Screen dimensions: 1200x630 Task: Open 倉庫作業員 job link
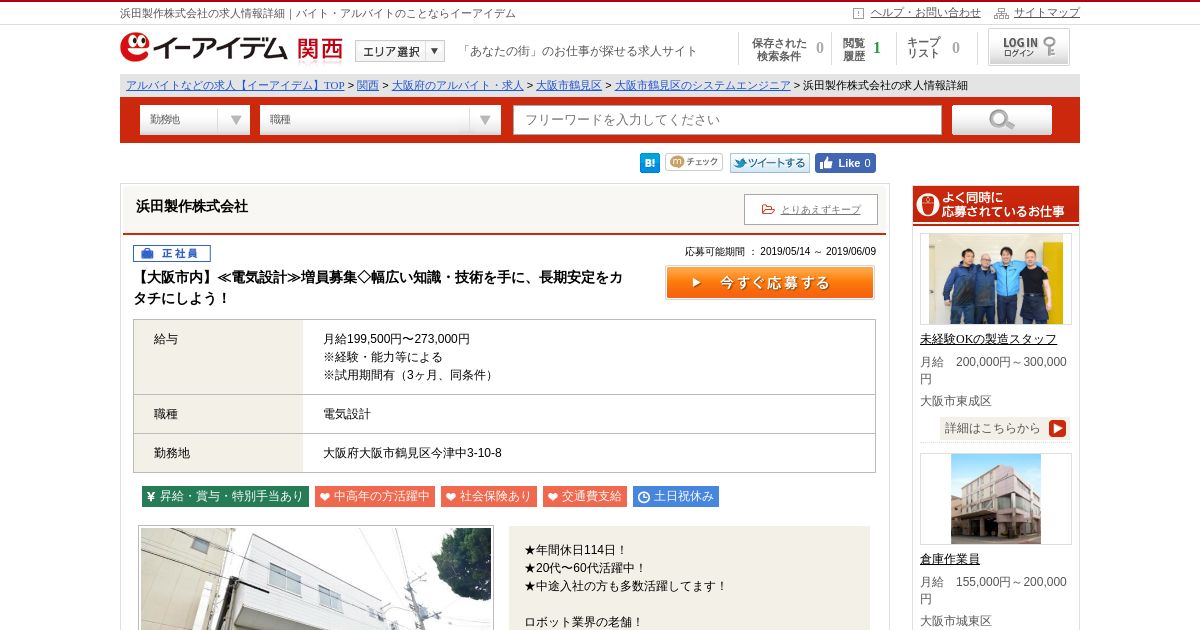click(950, 559)
